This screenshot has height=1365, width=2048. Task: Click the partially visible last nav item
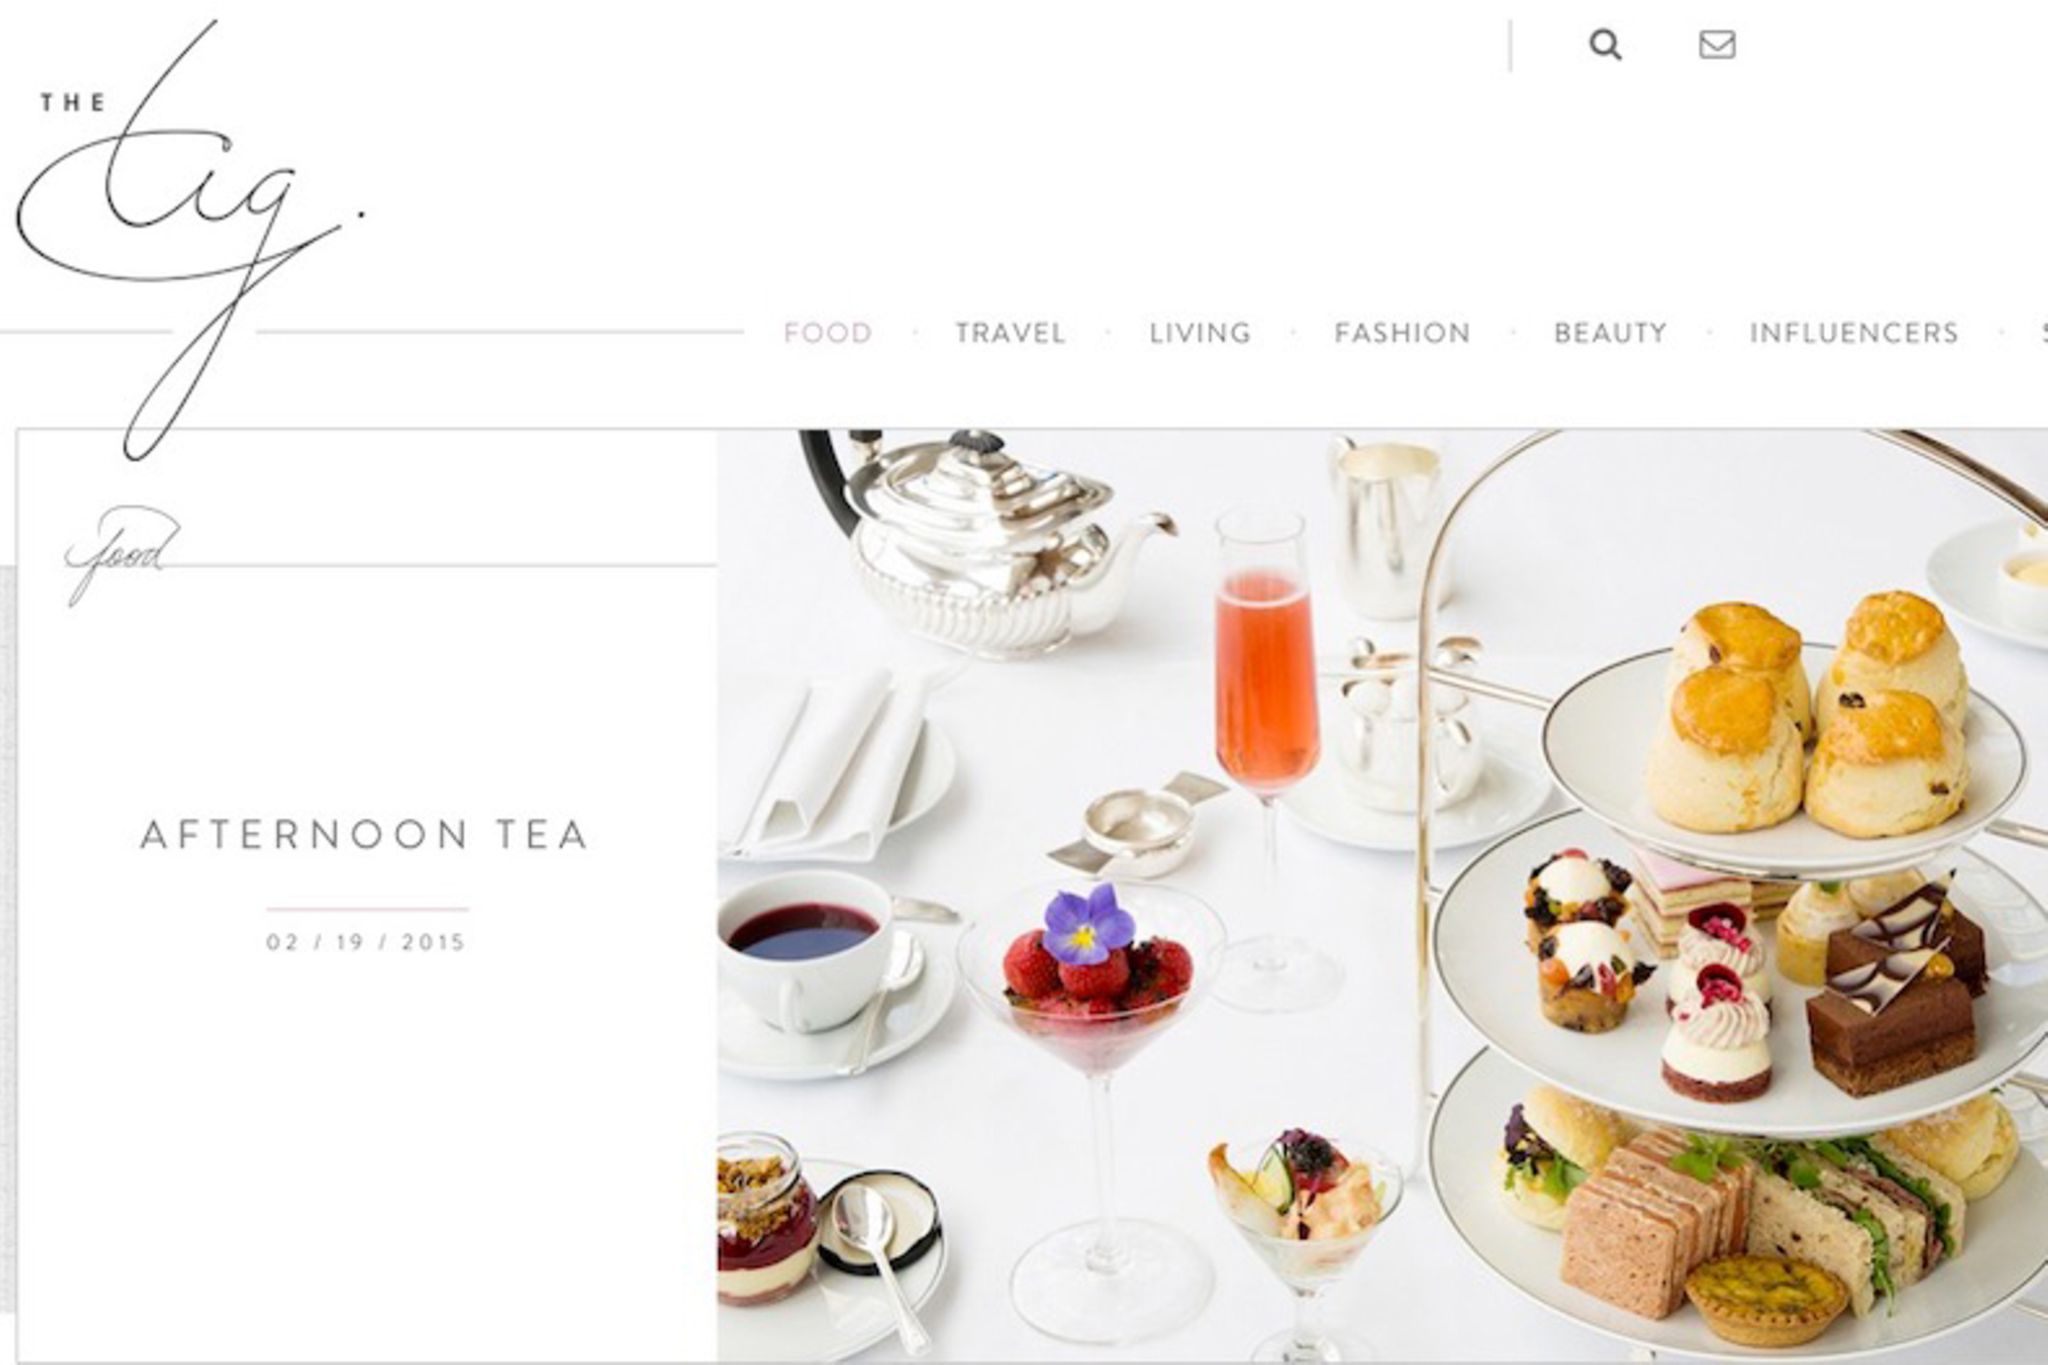coord(2043,333)
